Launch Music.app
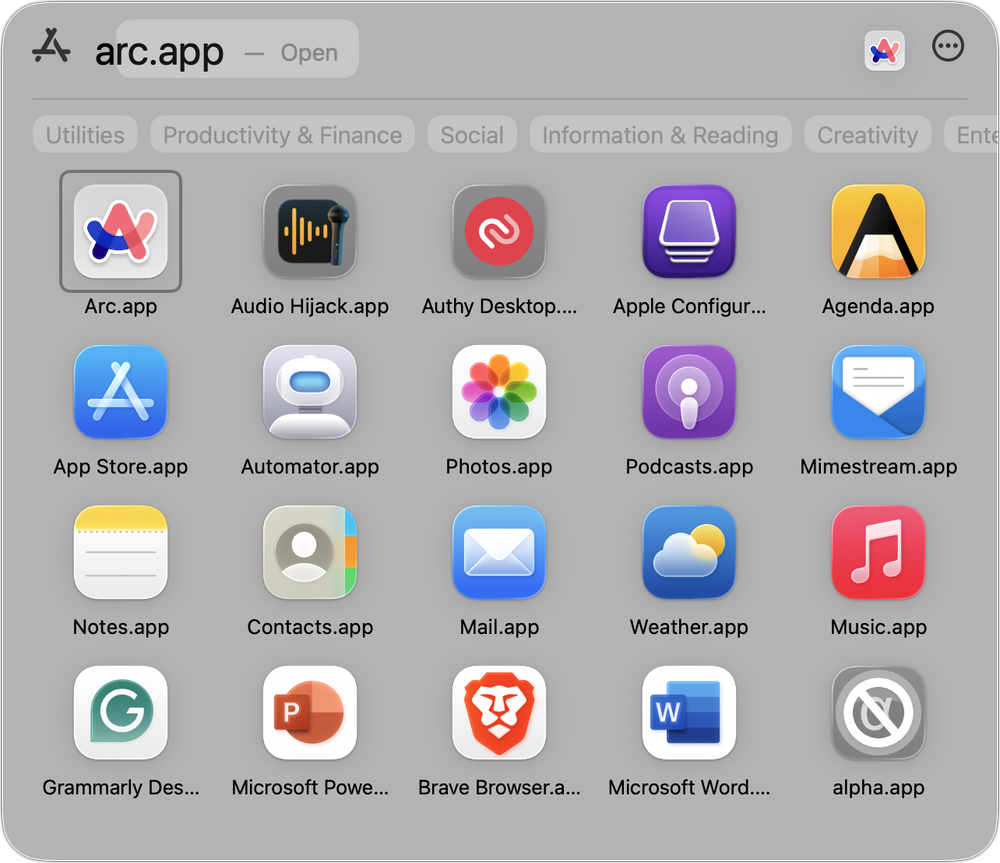This screenshot has width=1000, height=863. [x=878, y=552]
